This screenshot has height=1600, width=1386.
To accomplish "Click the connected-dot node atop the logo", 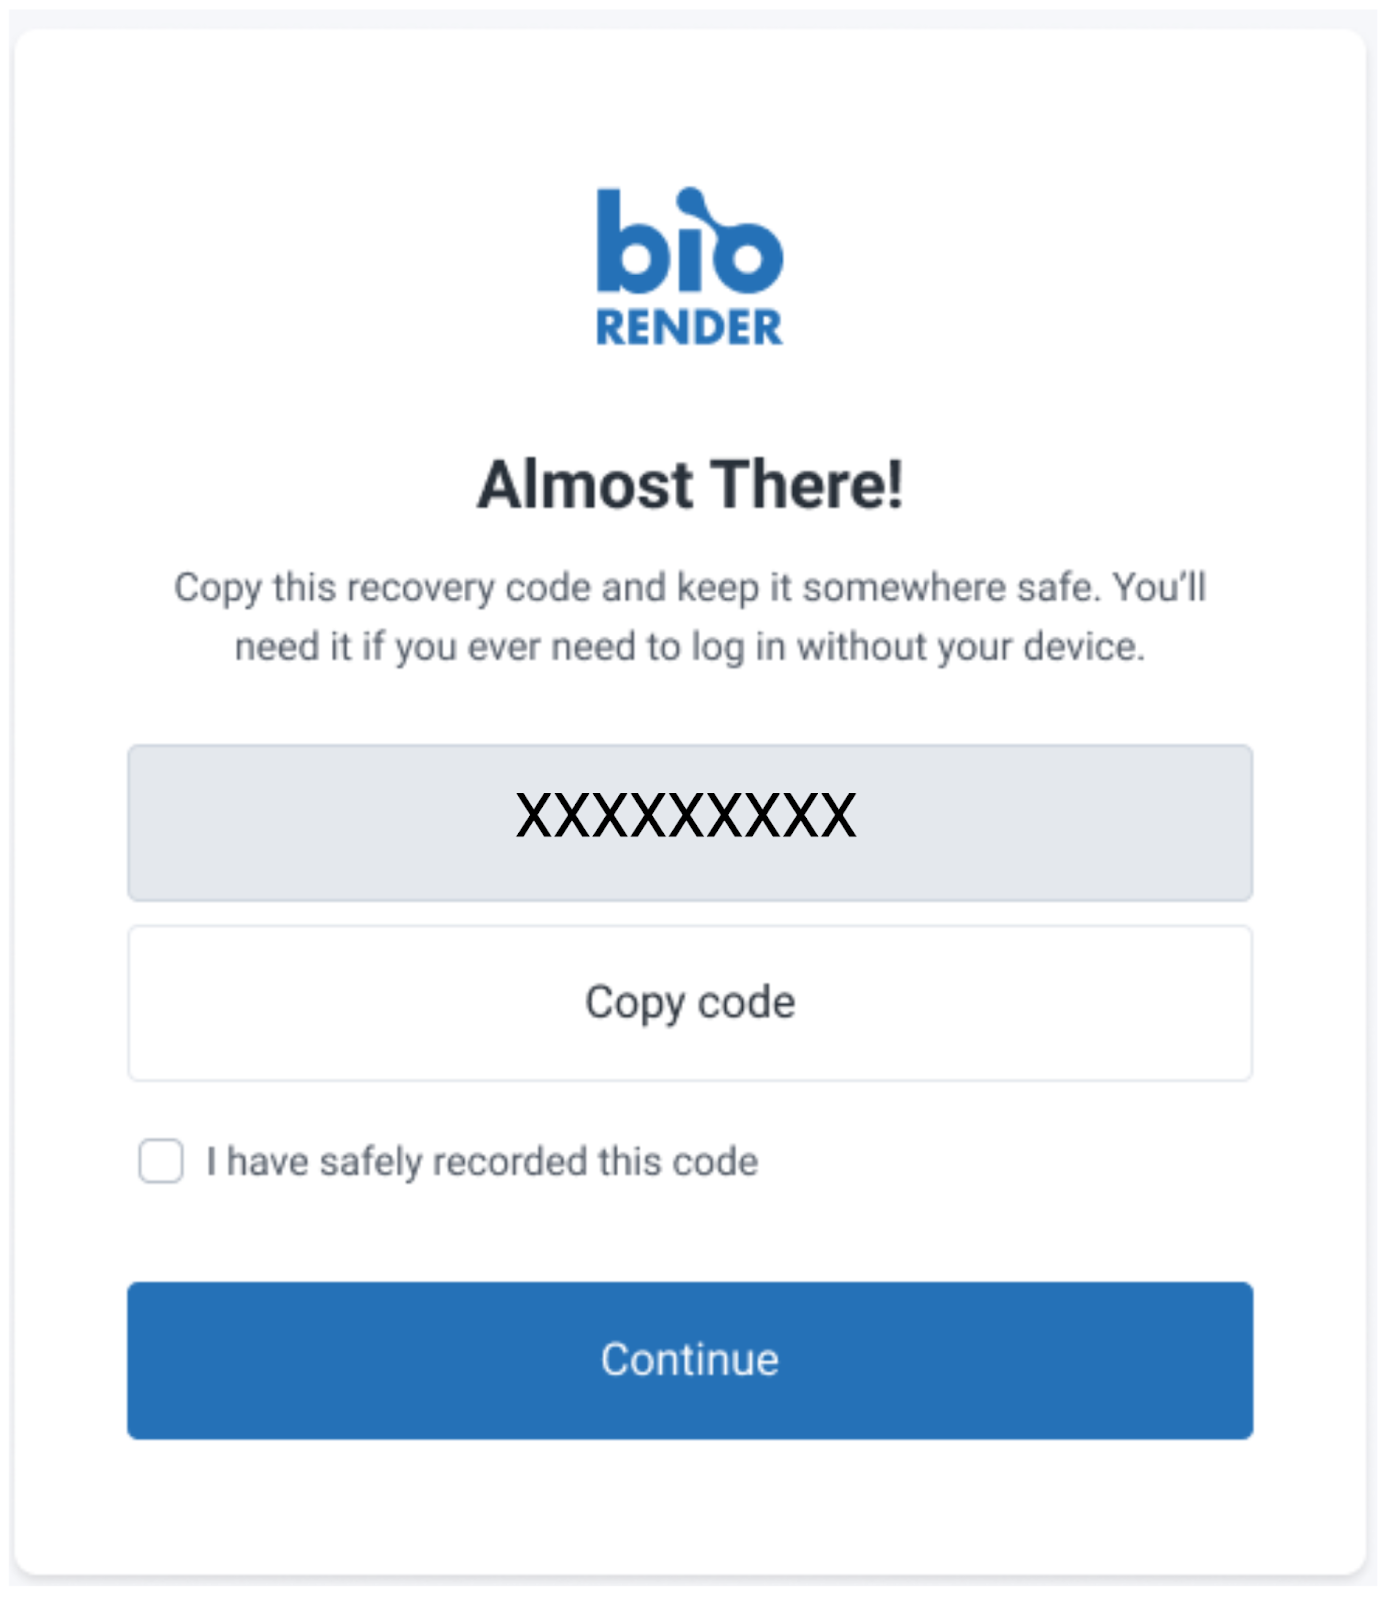I will point(692,200).
